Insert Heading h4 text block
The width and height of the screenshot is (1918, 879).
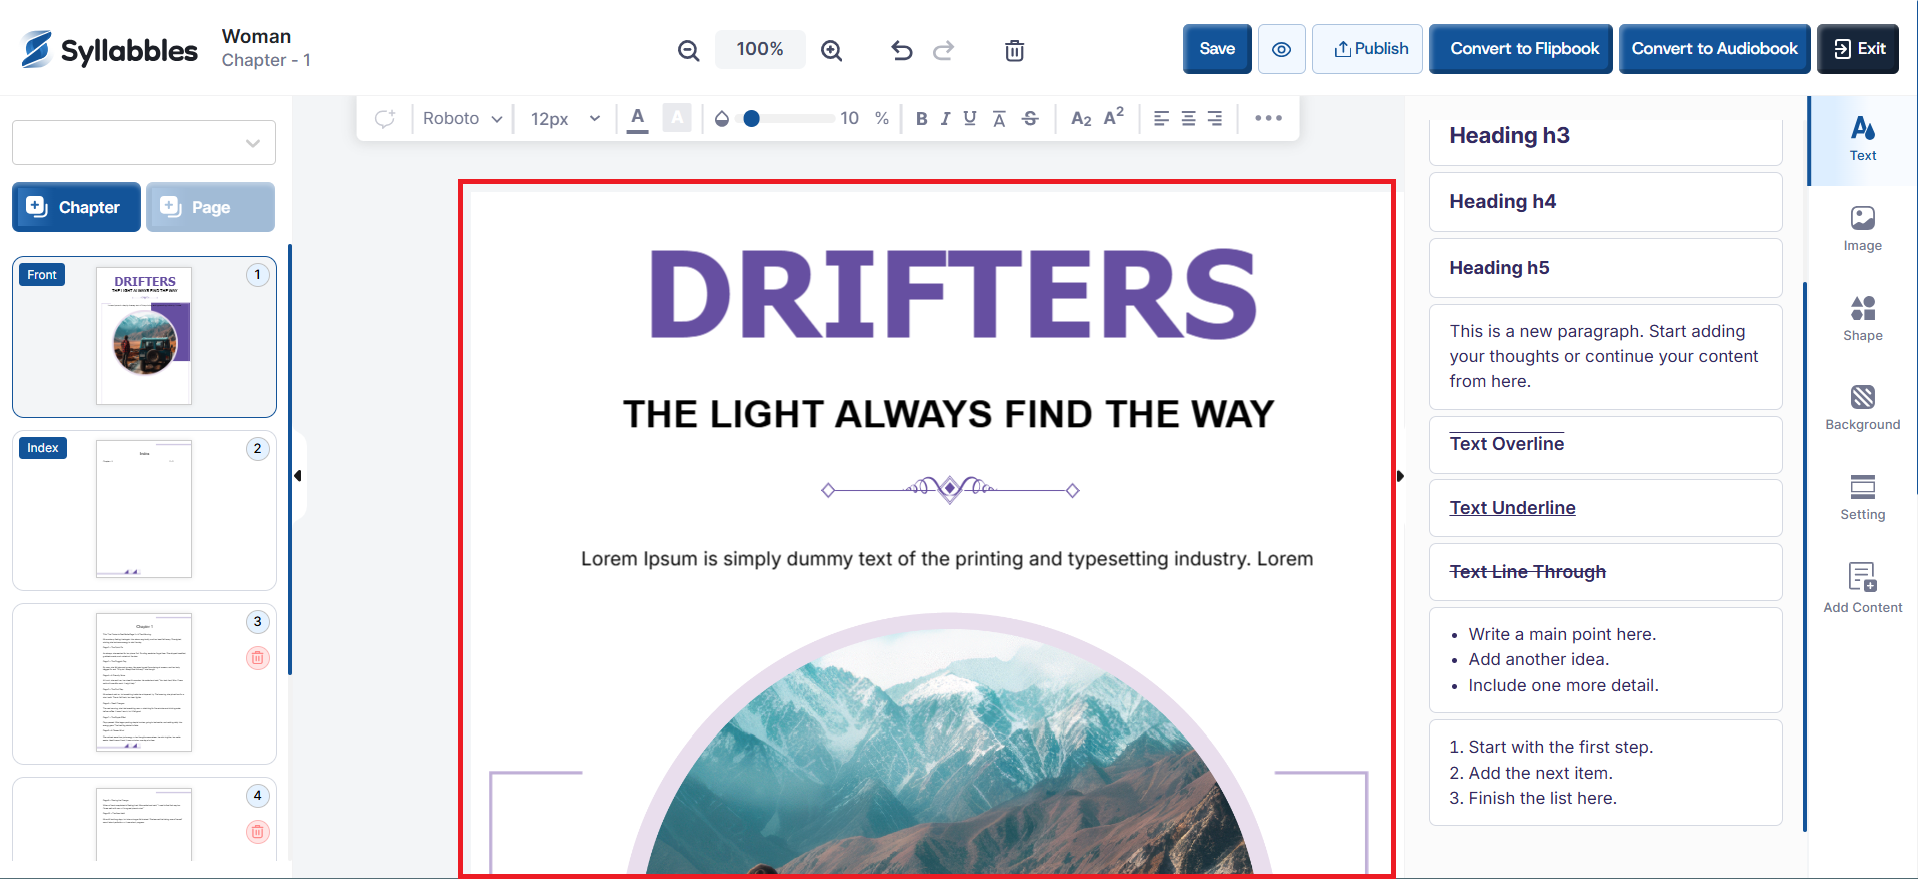tap(1605, 202)
